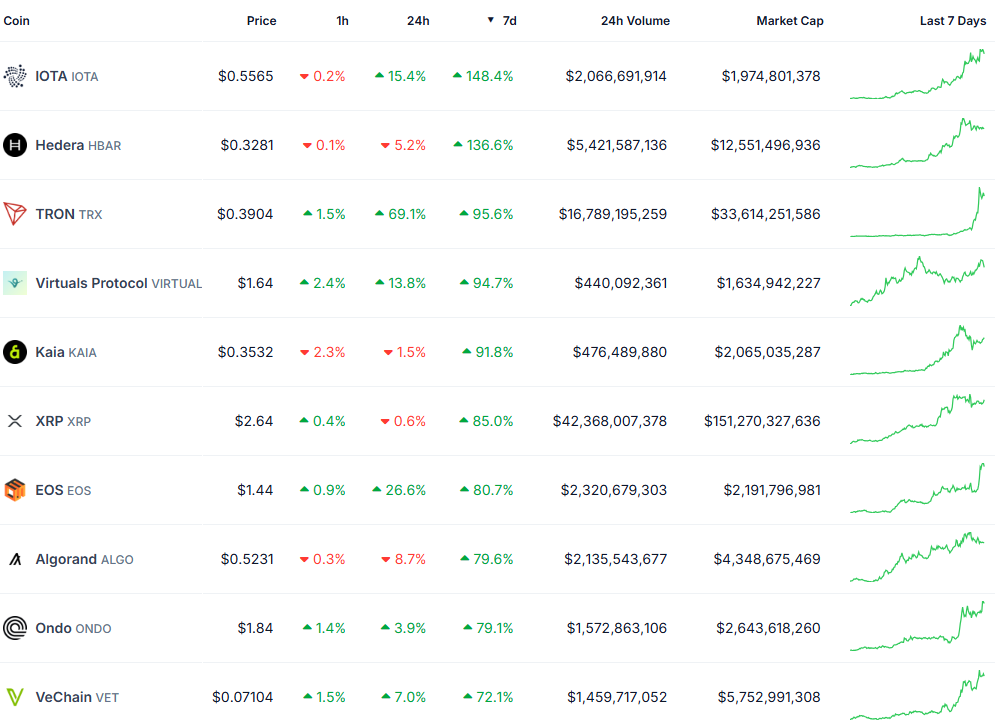View IOTA 7-day sparkline chart

918,75
